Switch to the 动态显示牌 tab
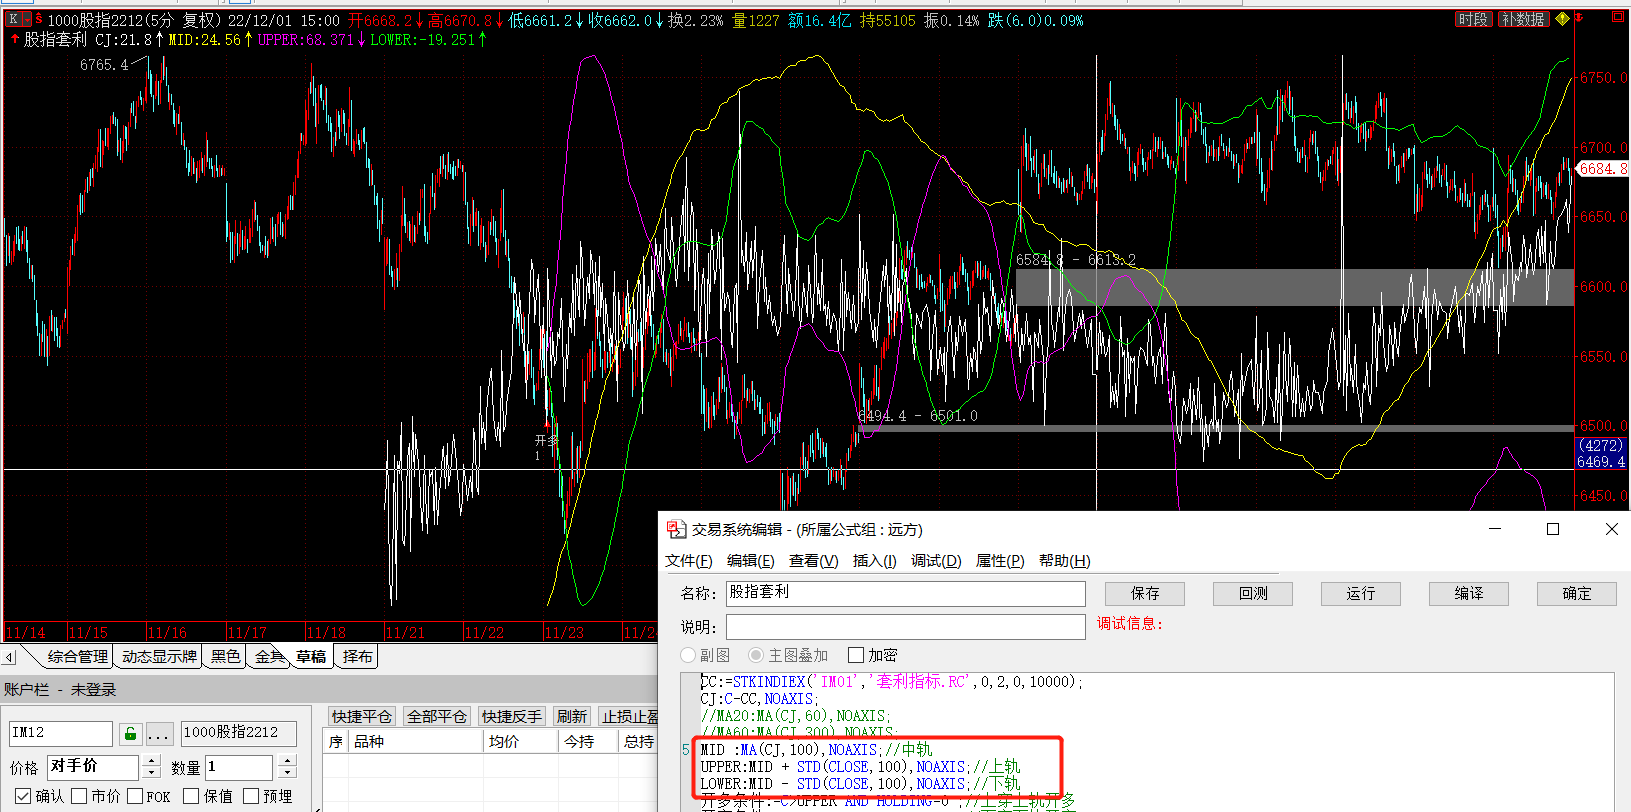This screenshot has height=812, width=1631. pos(159,657)
